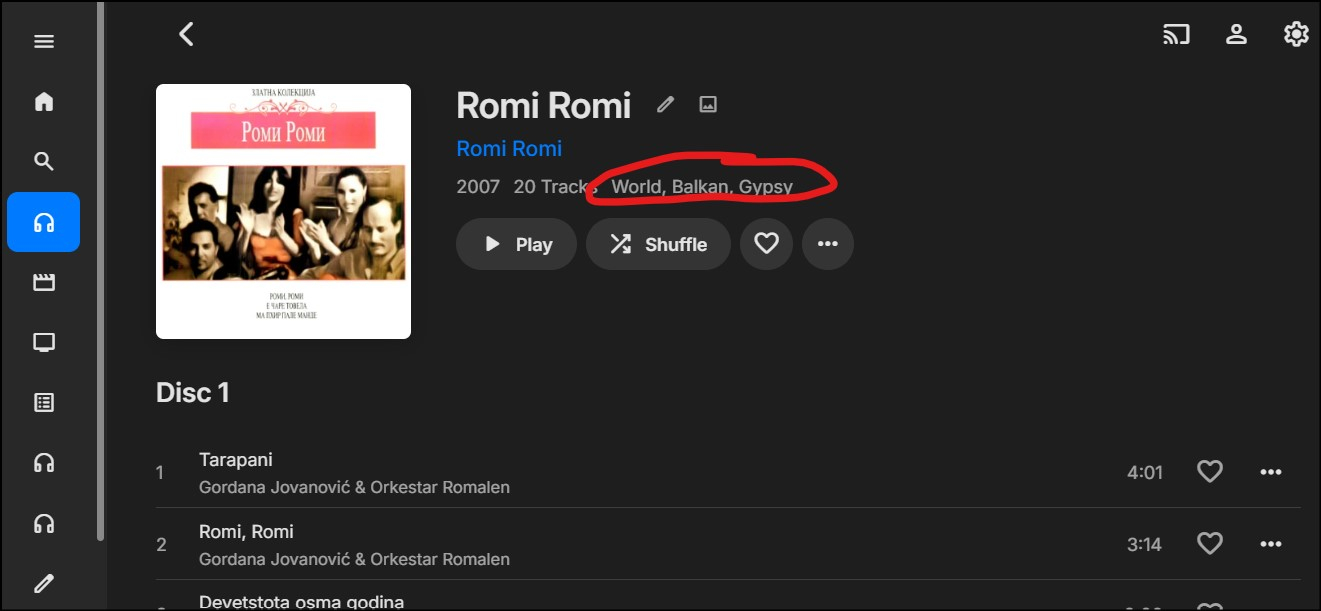Toggle favorite heart for Tarapani track
This screenshot has height=611, width=1321.
click(1210, 472)
